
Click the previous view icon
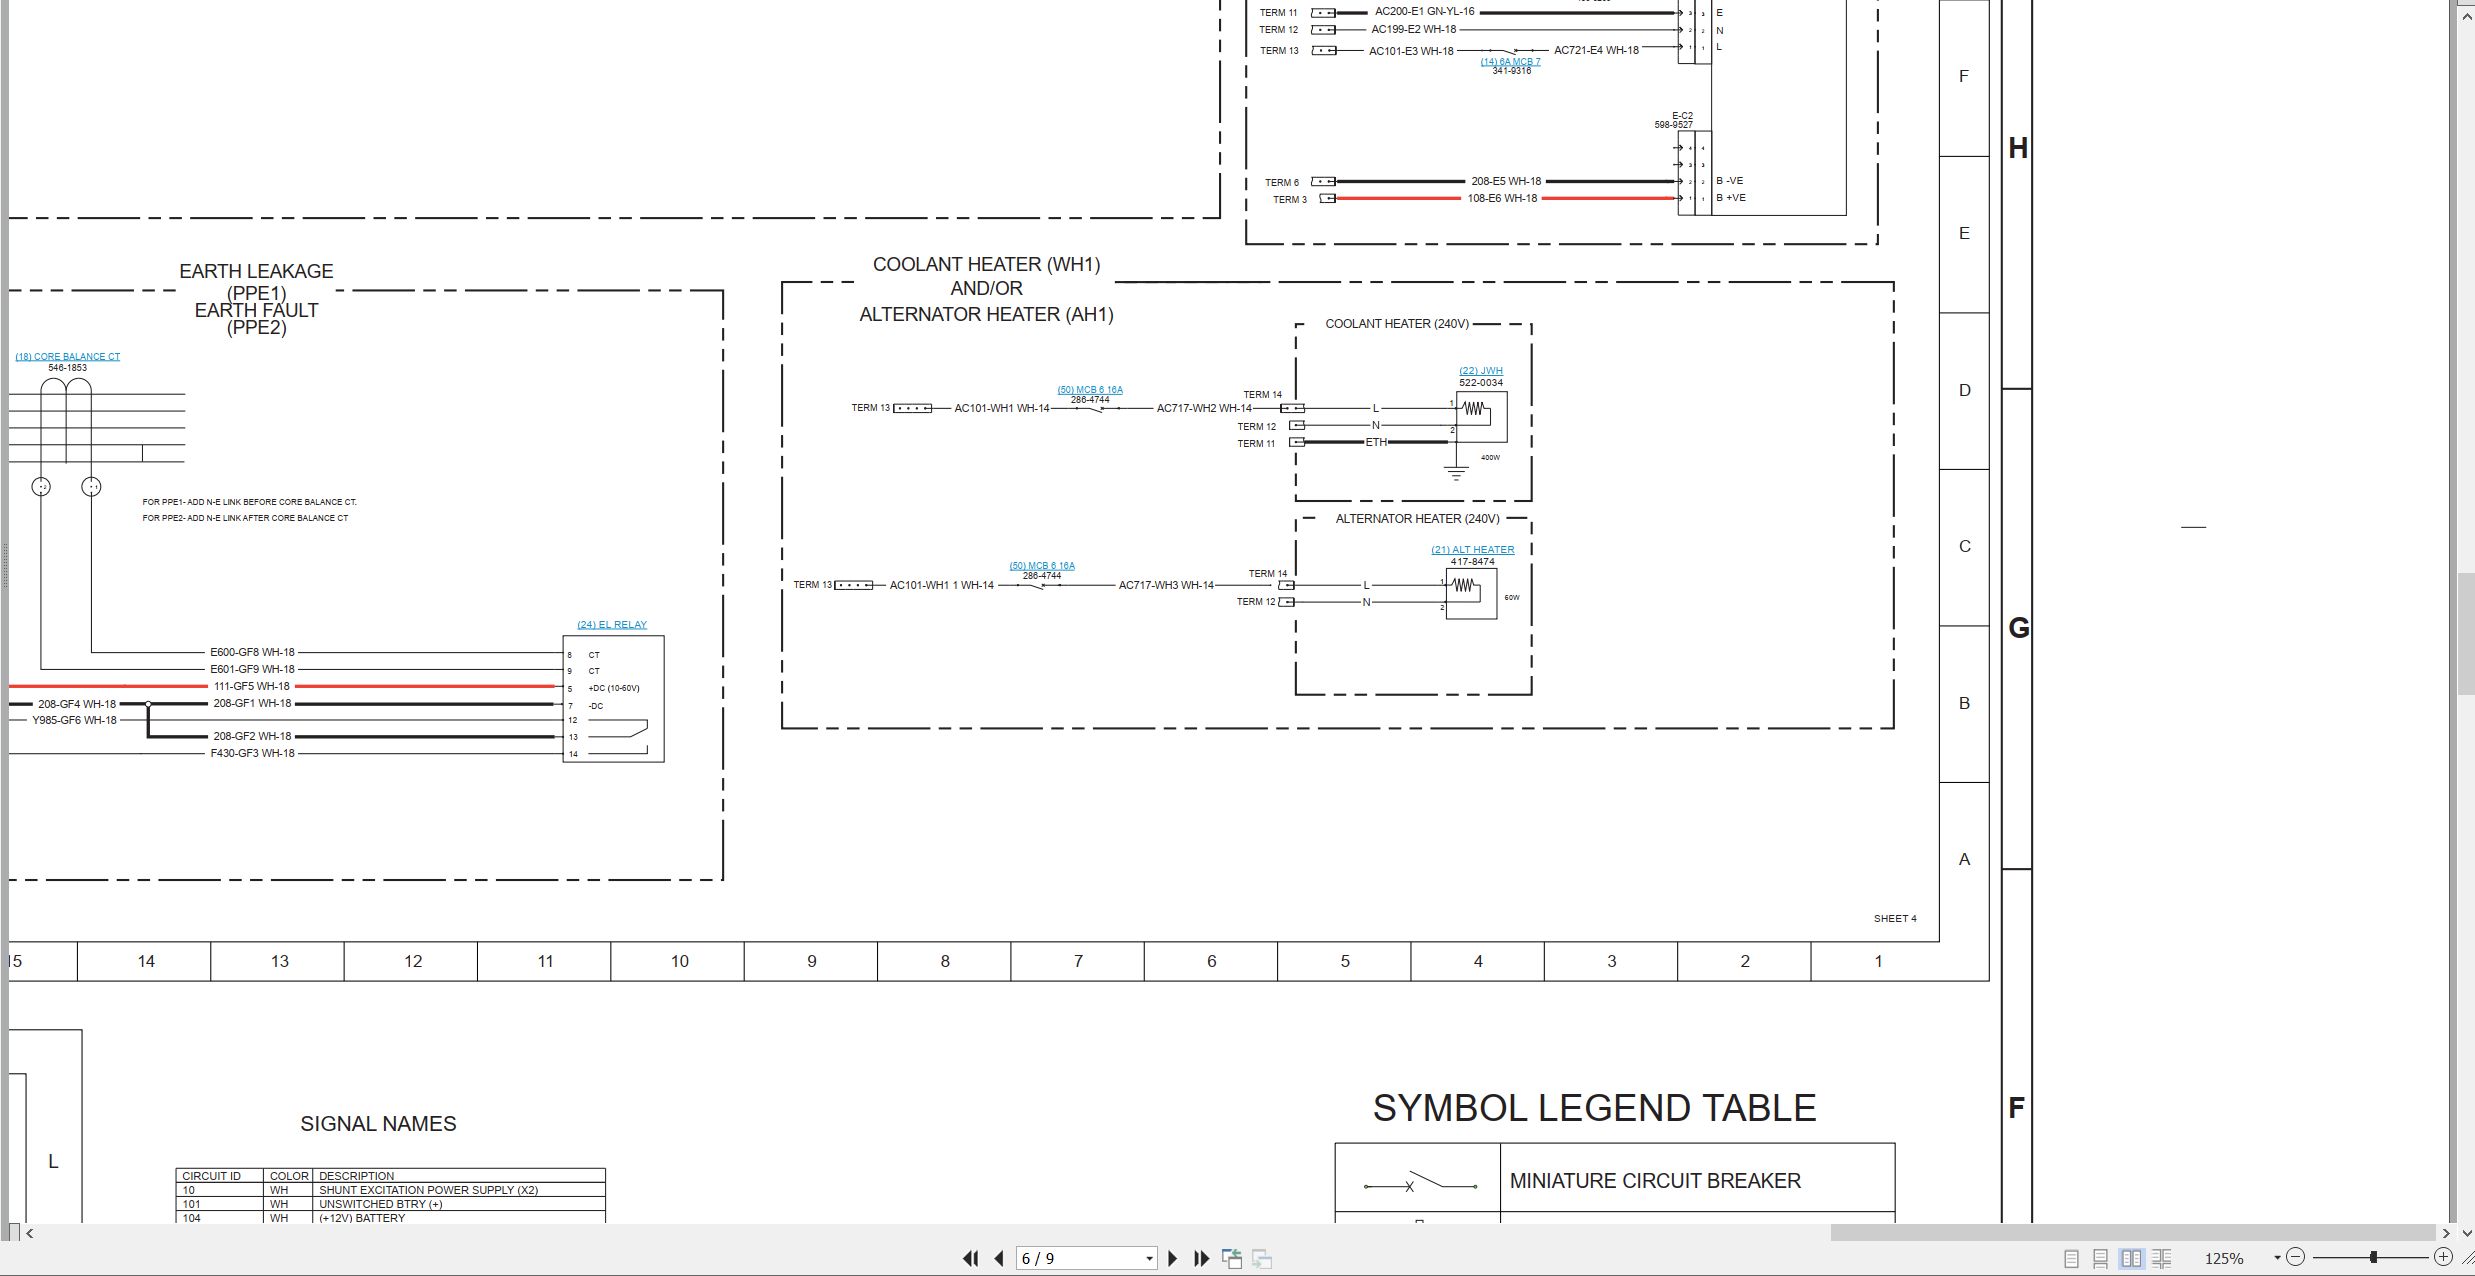[1232, 1258]
